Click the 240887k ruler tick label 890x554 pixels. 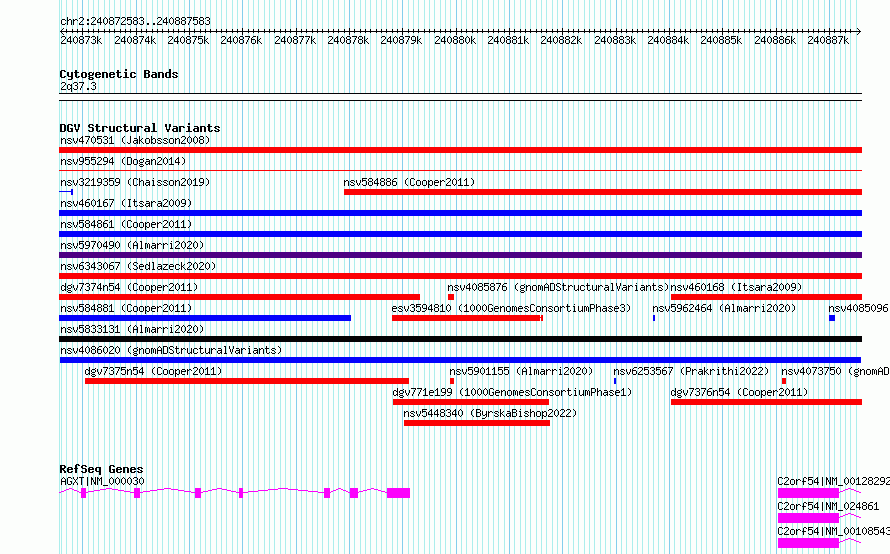828,40
